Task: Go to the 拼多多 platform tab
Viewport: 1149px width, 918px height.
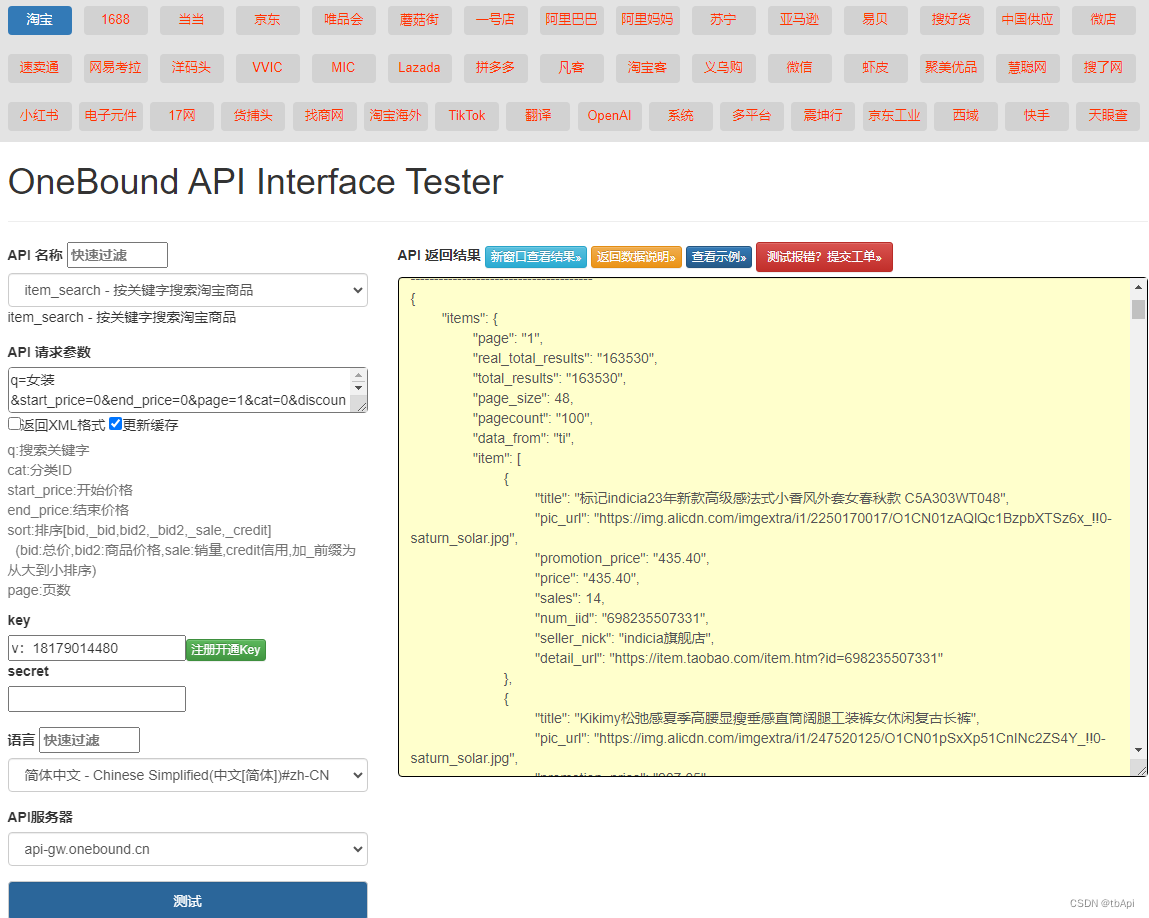Action: [x=495, y=67]
